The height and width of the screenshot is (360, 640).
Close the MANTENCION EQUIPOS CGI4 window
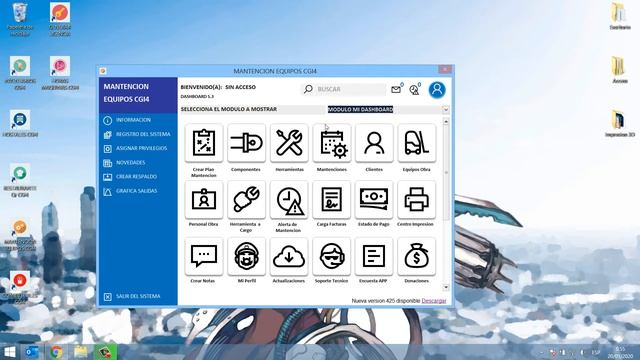coord(445,69)
